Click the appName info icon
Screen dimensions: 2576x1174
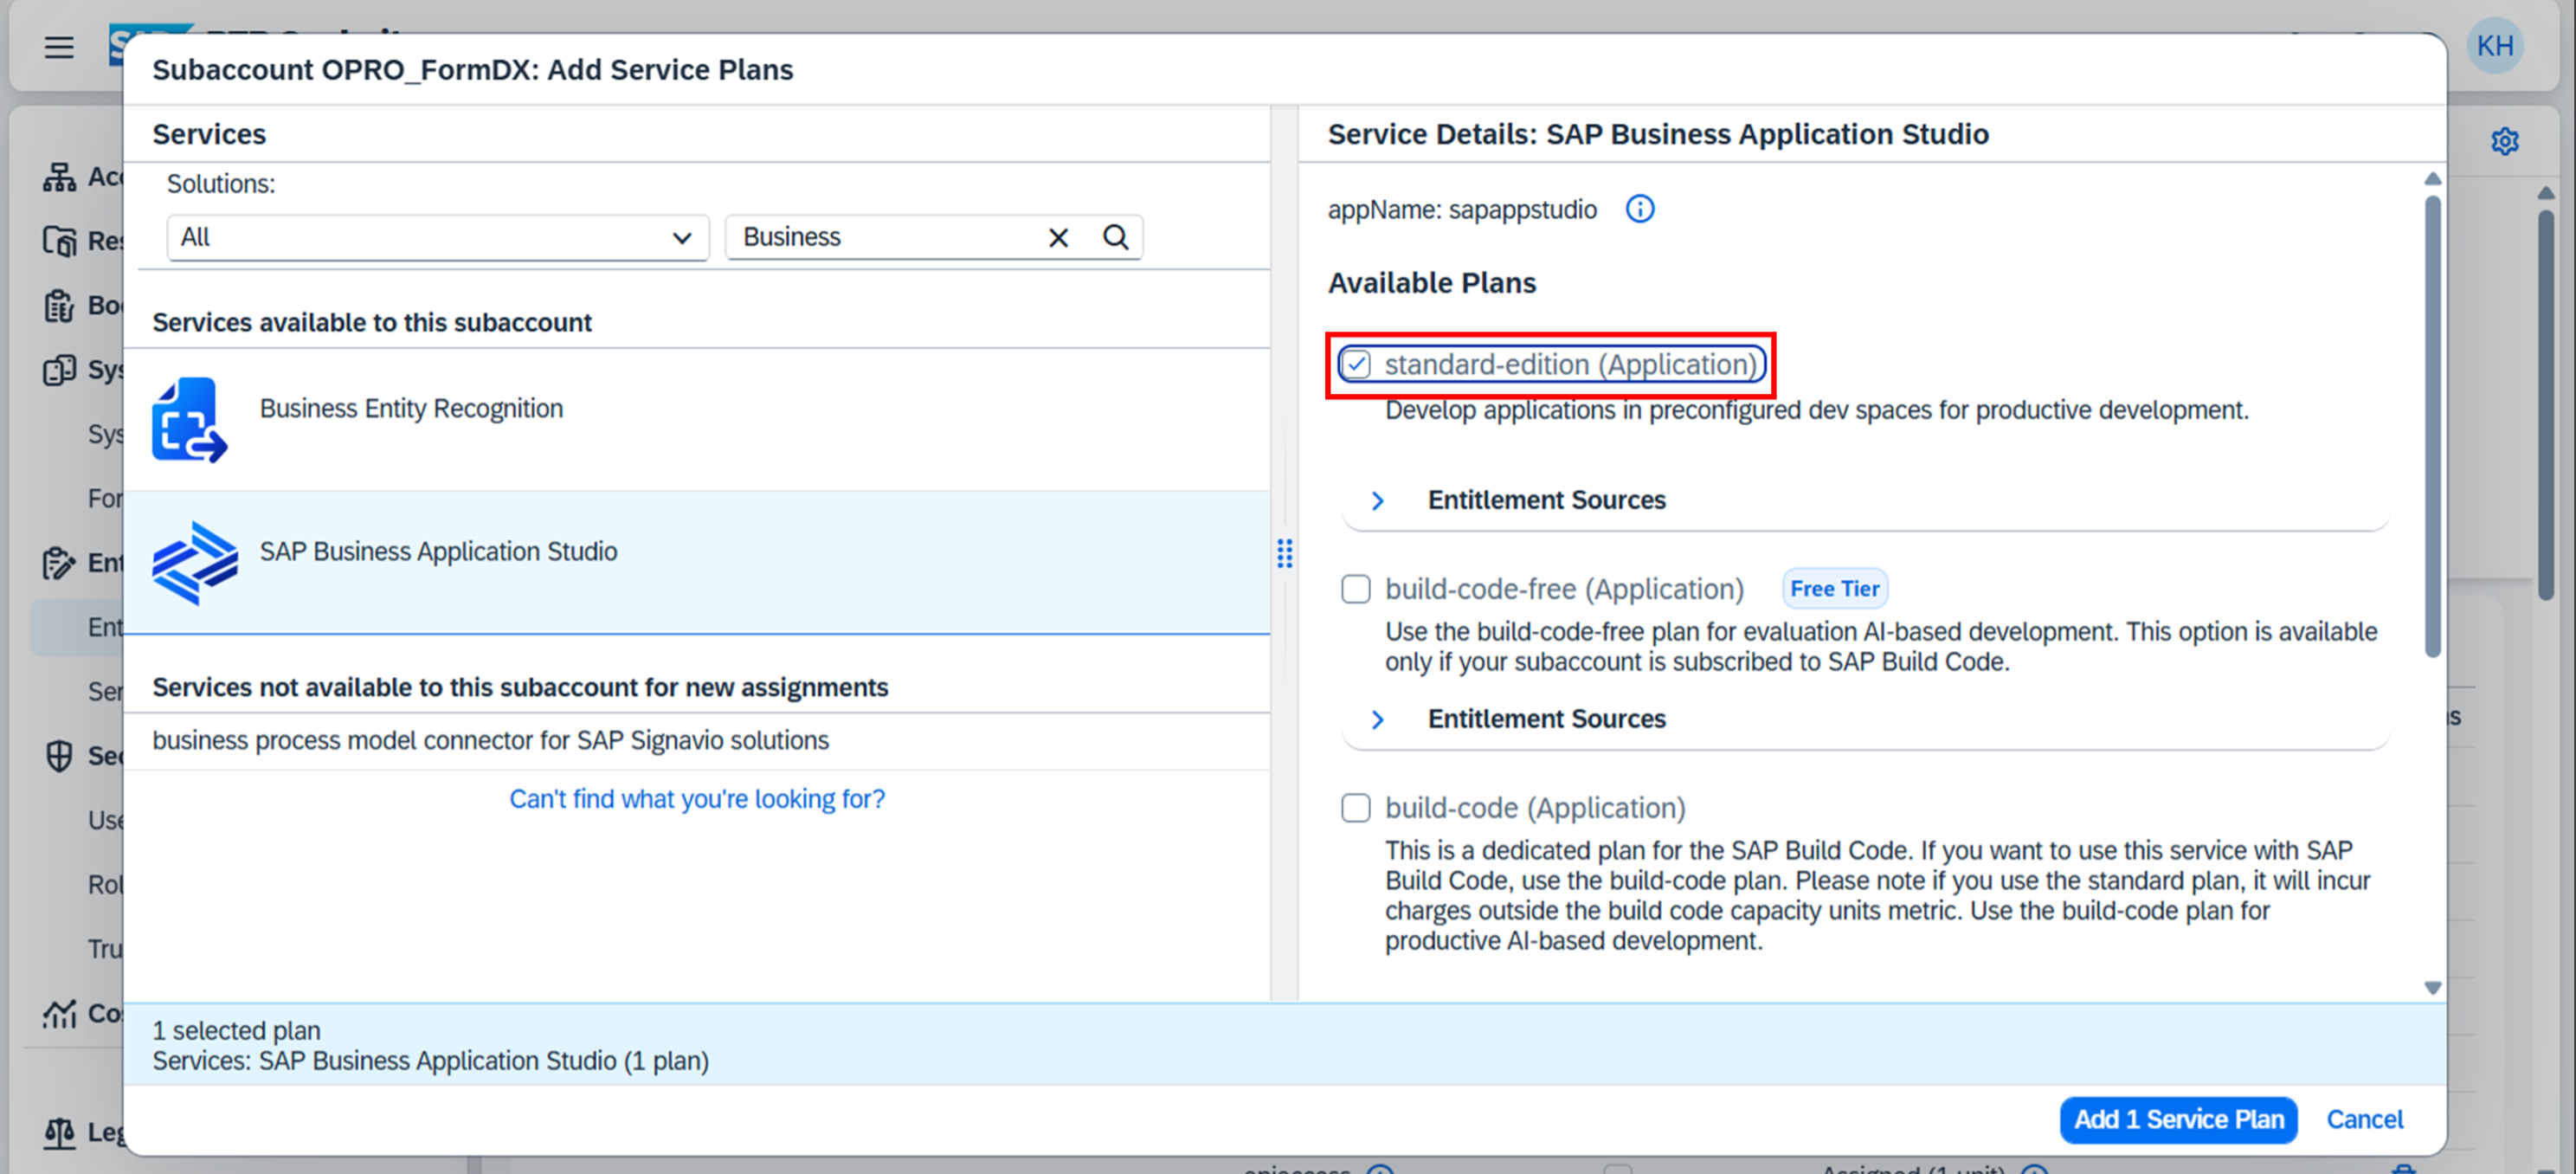click(1639, 209)
